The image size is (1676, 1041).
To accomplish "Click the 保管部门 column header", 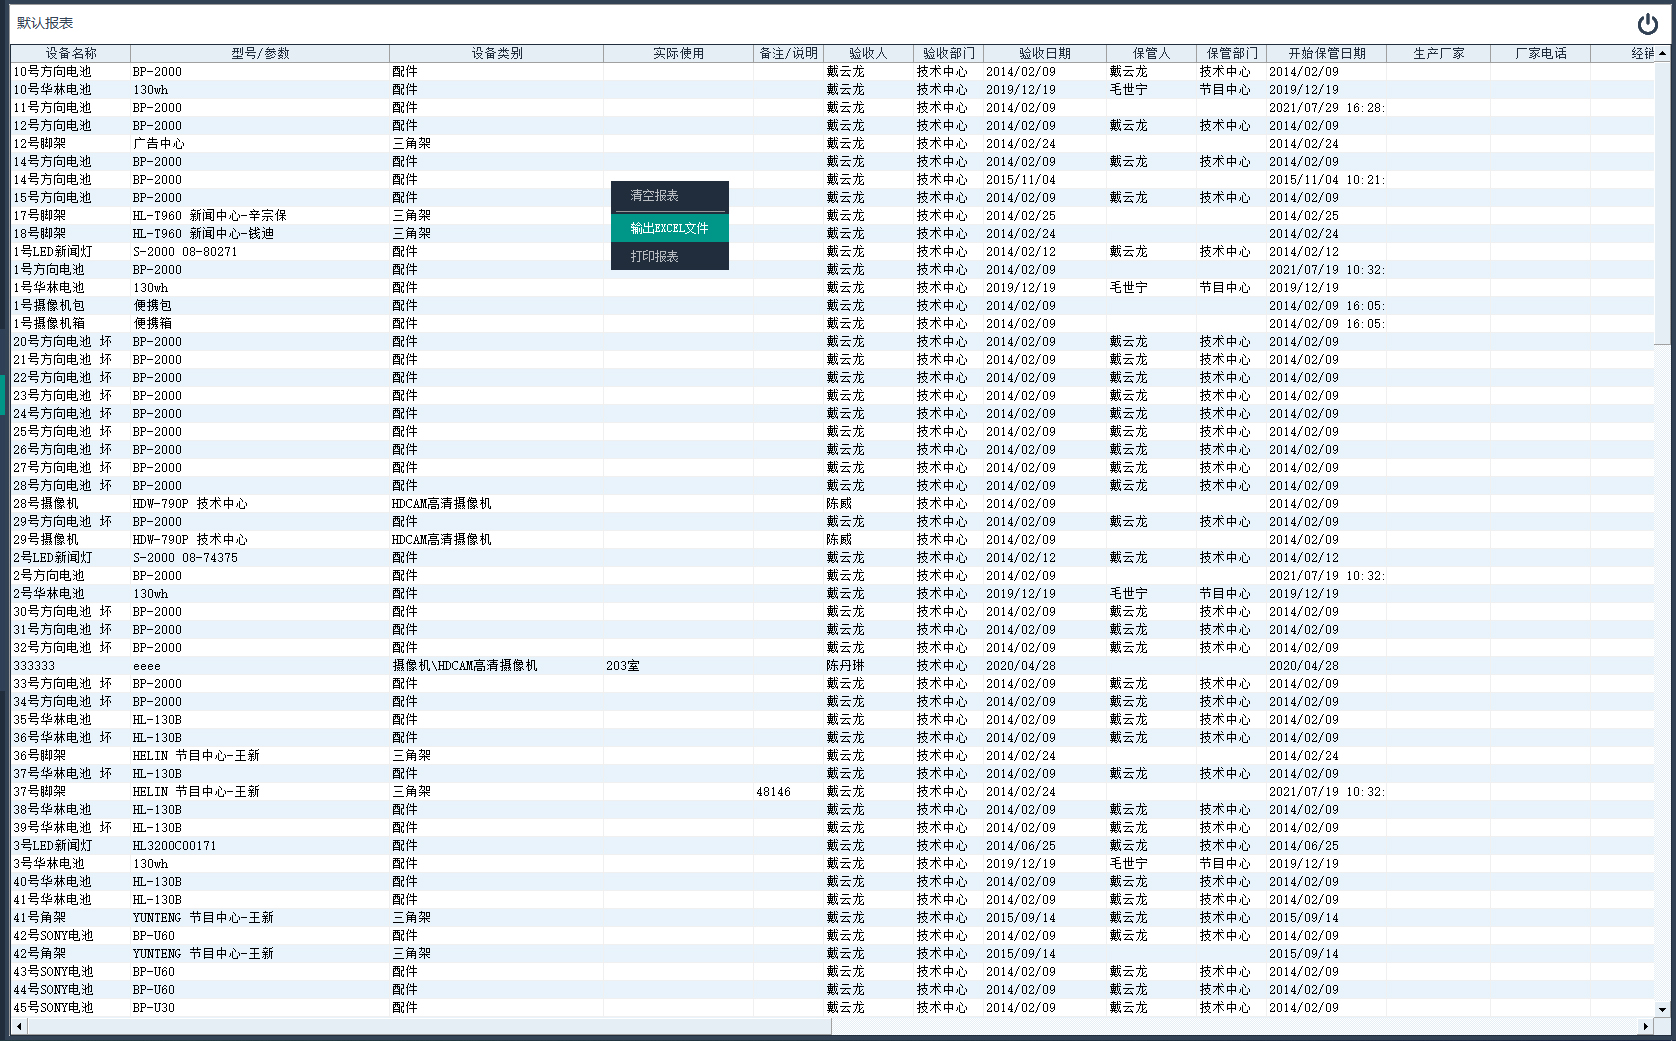I will pyautogui.click(x=1231, y=53).
